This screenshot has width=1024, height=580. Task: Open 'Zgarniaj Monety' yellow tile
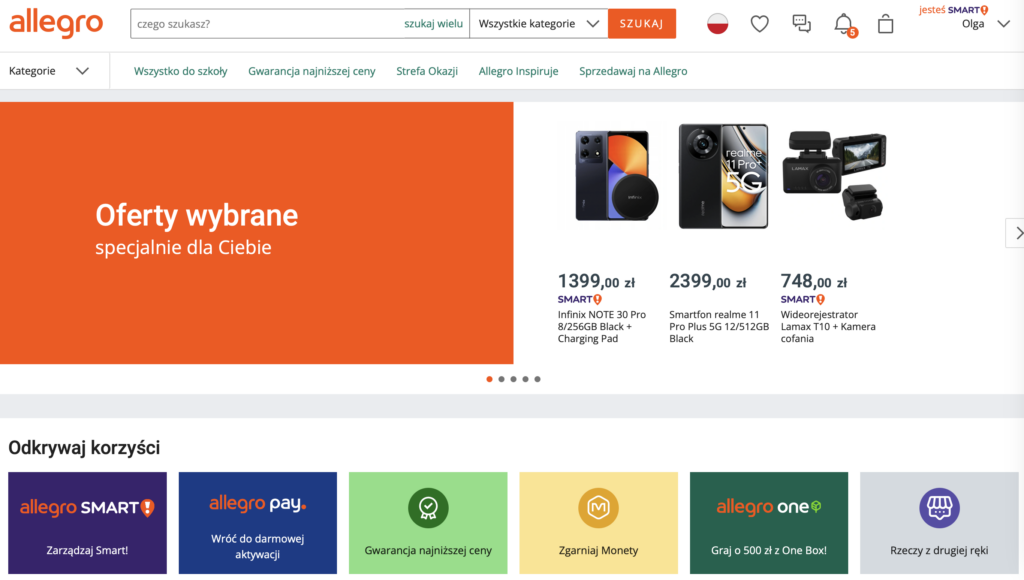(598, 523)
